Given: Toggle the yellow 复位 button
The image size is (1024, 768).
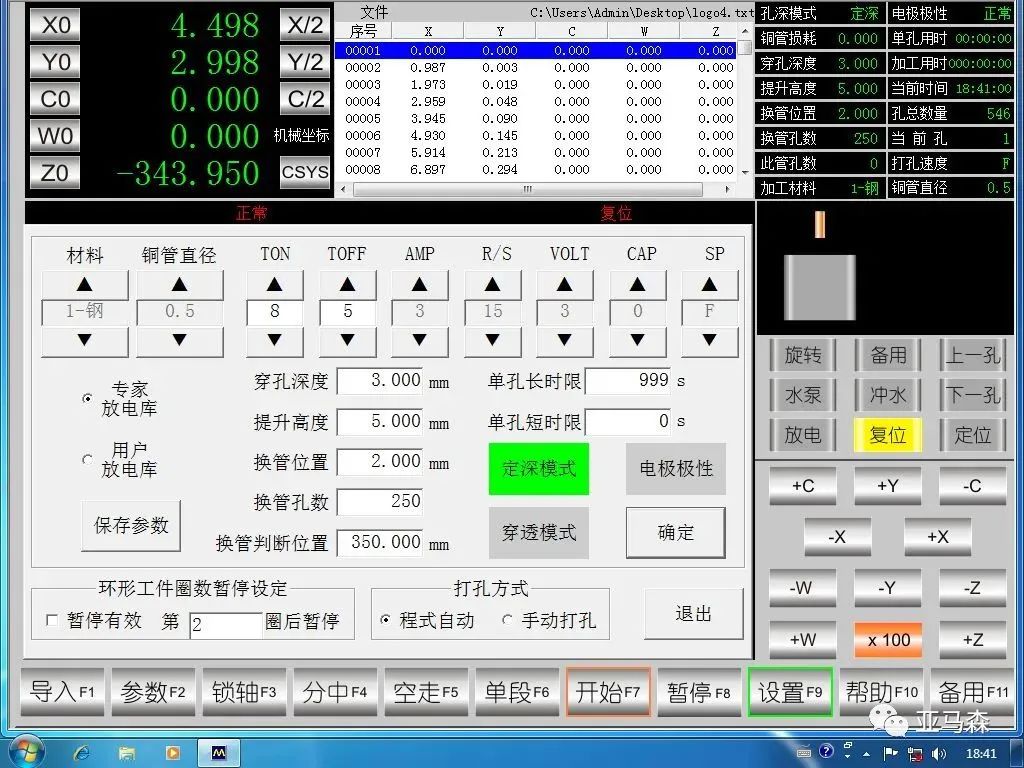Looking at the screenshot, I should (888, 435).
